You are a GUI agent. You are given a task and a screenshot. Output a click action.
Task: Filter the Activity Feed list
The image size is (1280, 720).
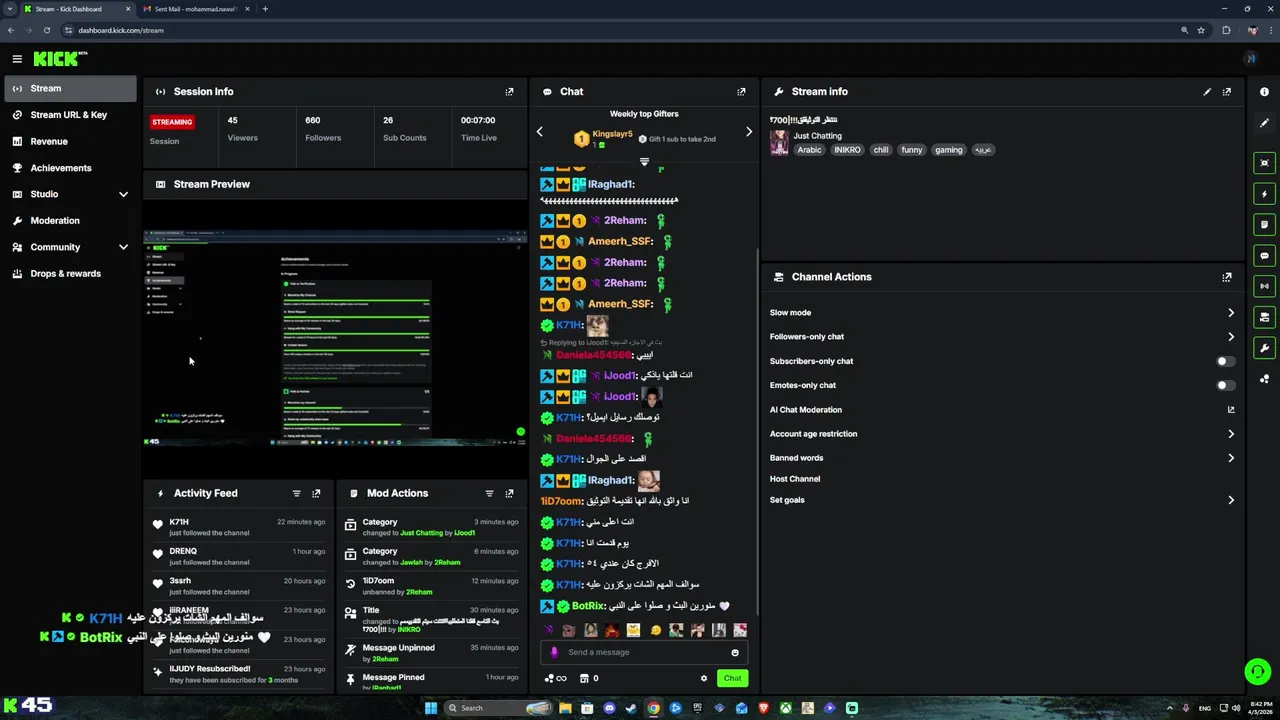coord(296,494)
